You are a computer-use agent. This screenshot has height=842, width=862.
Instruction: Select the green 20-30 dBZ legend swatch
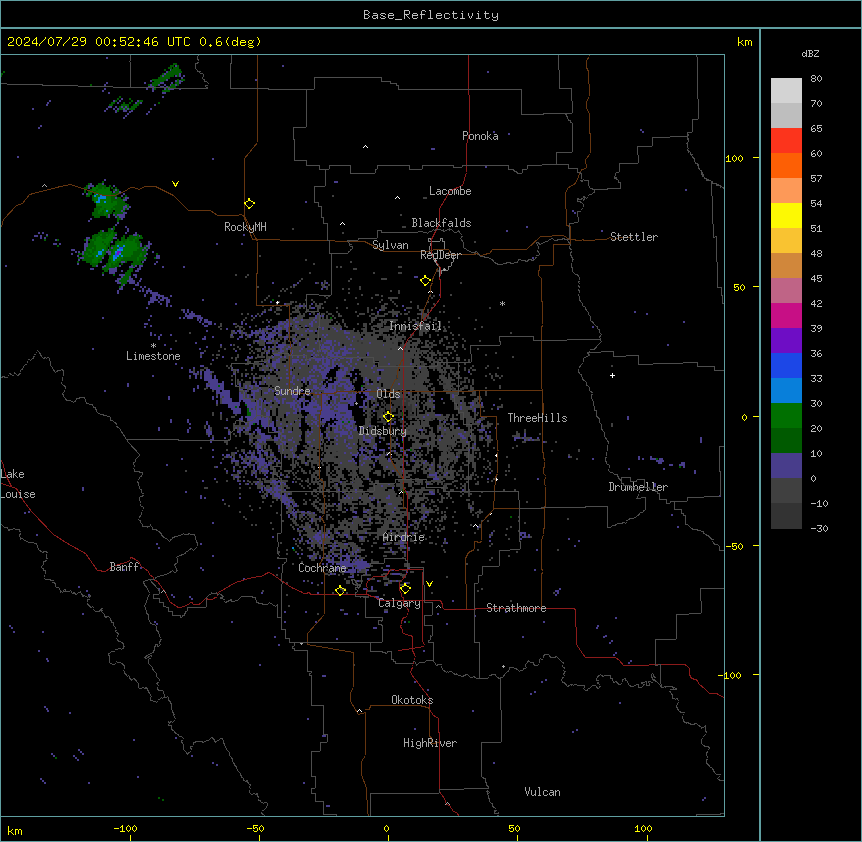(x=786, y=416)
